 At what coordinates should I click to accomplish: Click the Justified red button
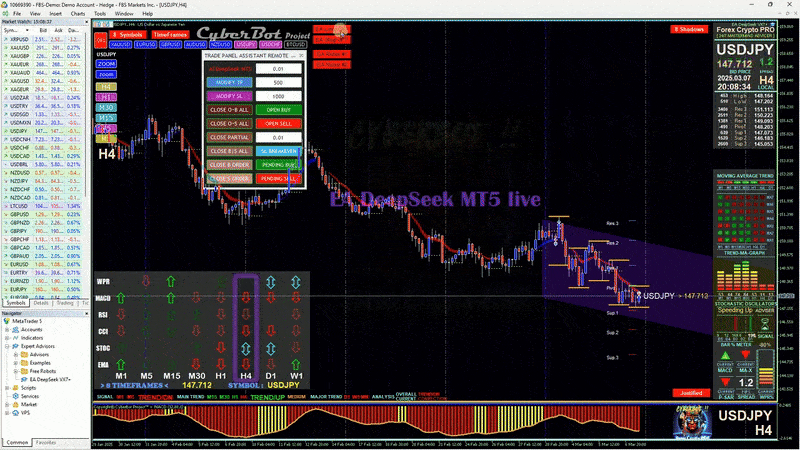[x=691, y=393]
